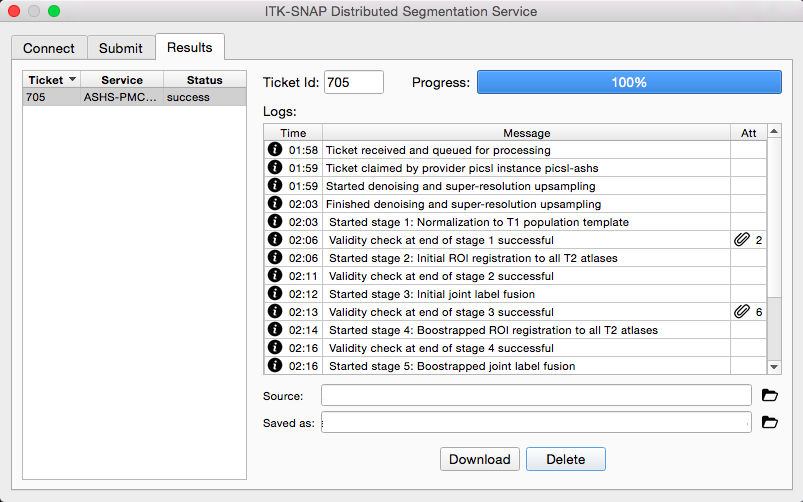Click info icon for 'Ticket received and queued' log
This screenshot has height=502, width=803.
[x=275, y=149]
